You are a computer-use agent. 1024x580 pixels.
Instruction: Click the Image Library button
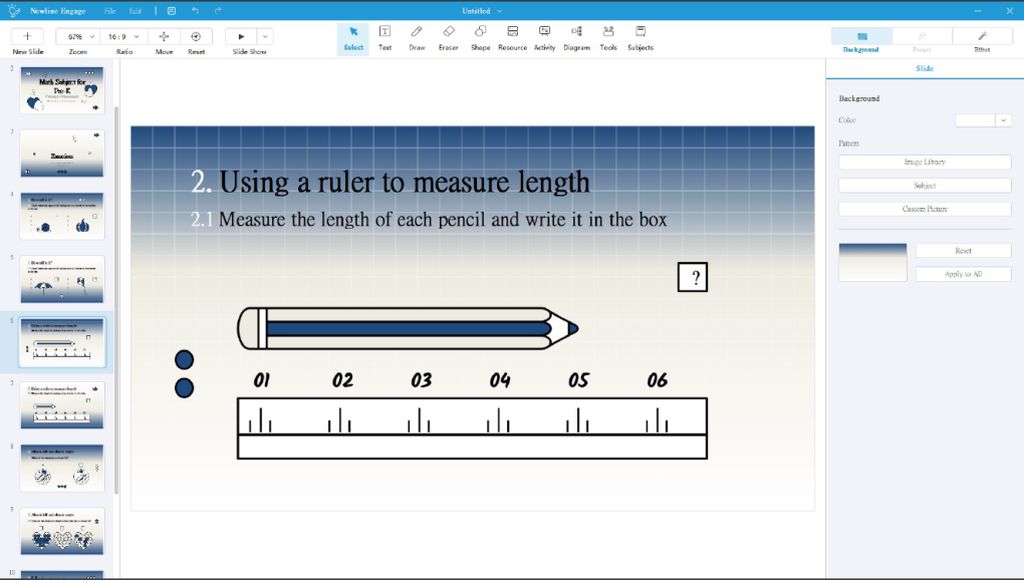click(x=924, y=162)
